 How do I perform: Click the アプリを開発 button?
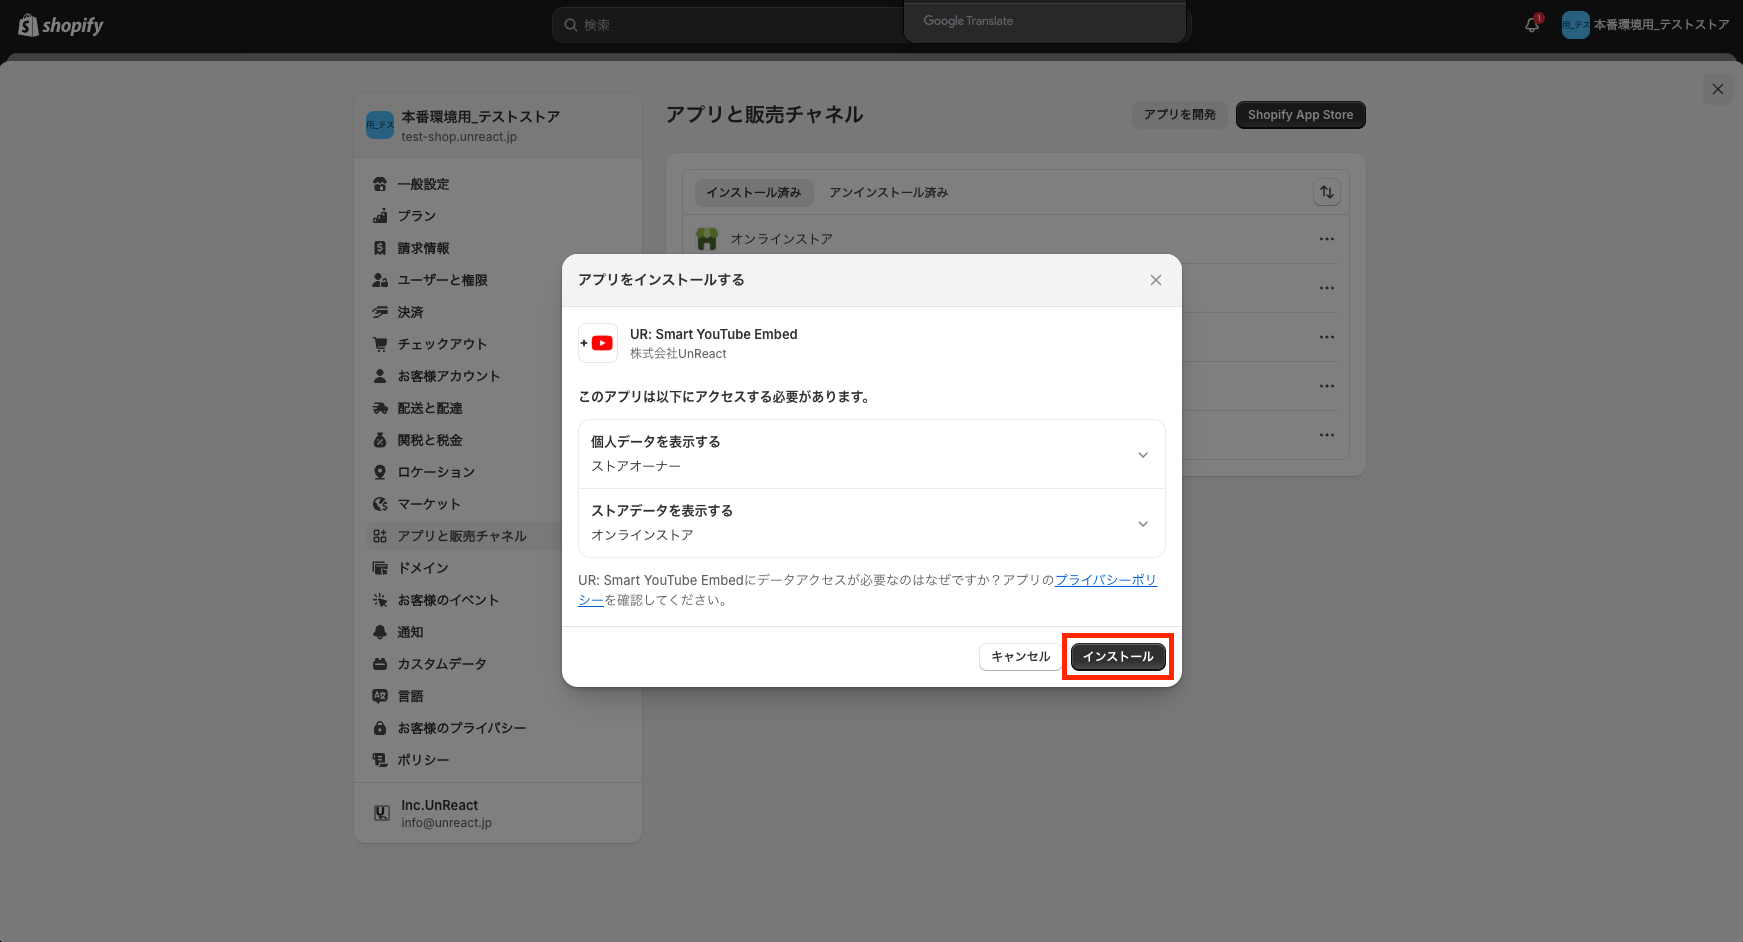[1180, 115]
